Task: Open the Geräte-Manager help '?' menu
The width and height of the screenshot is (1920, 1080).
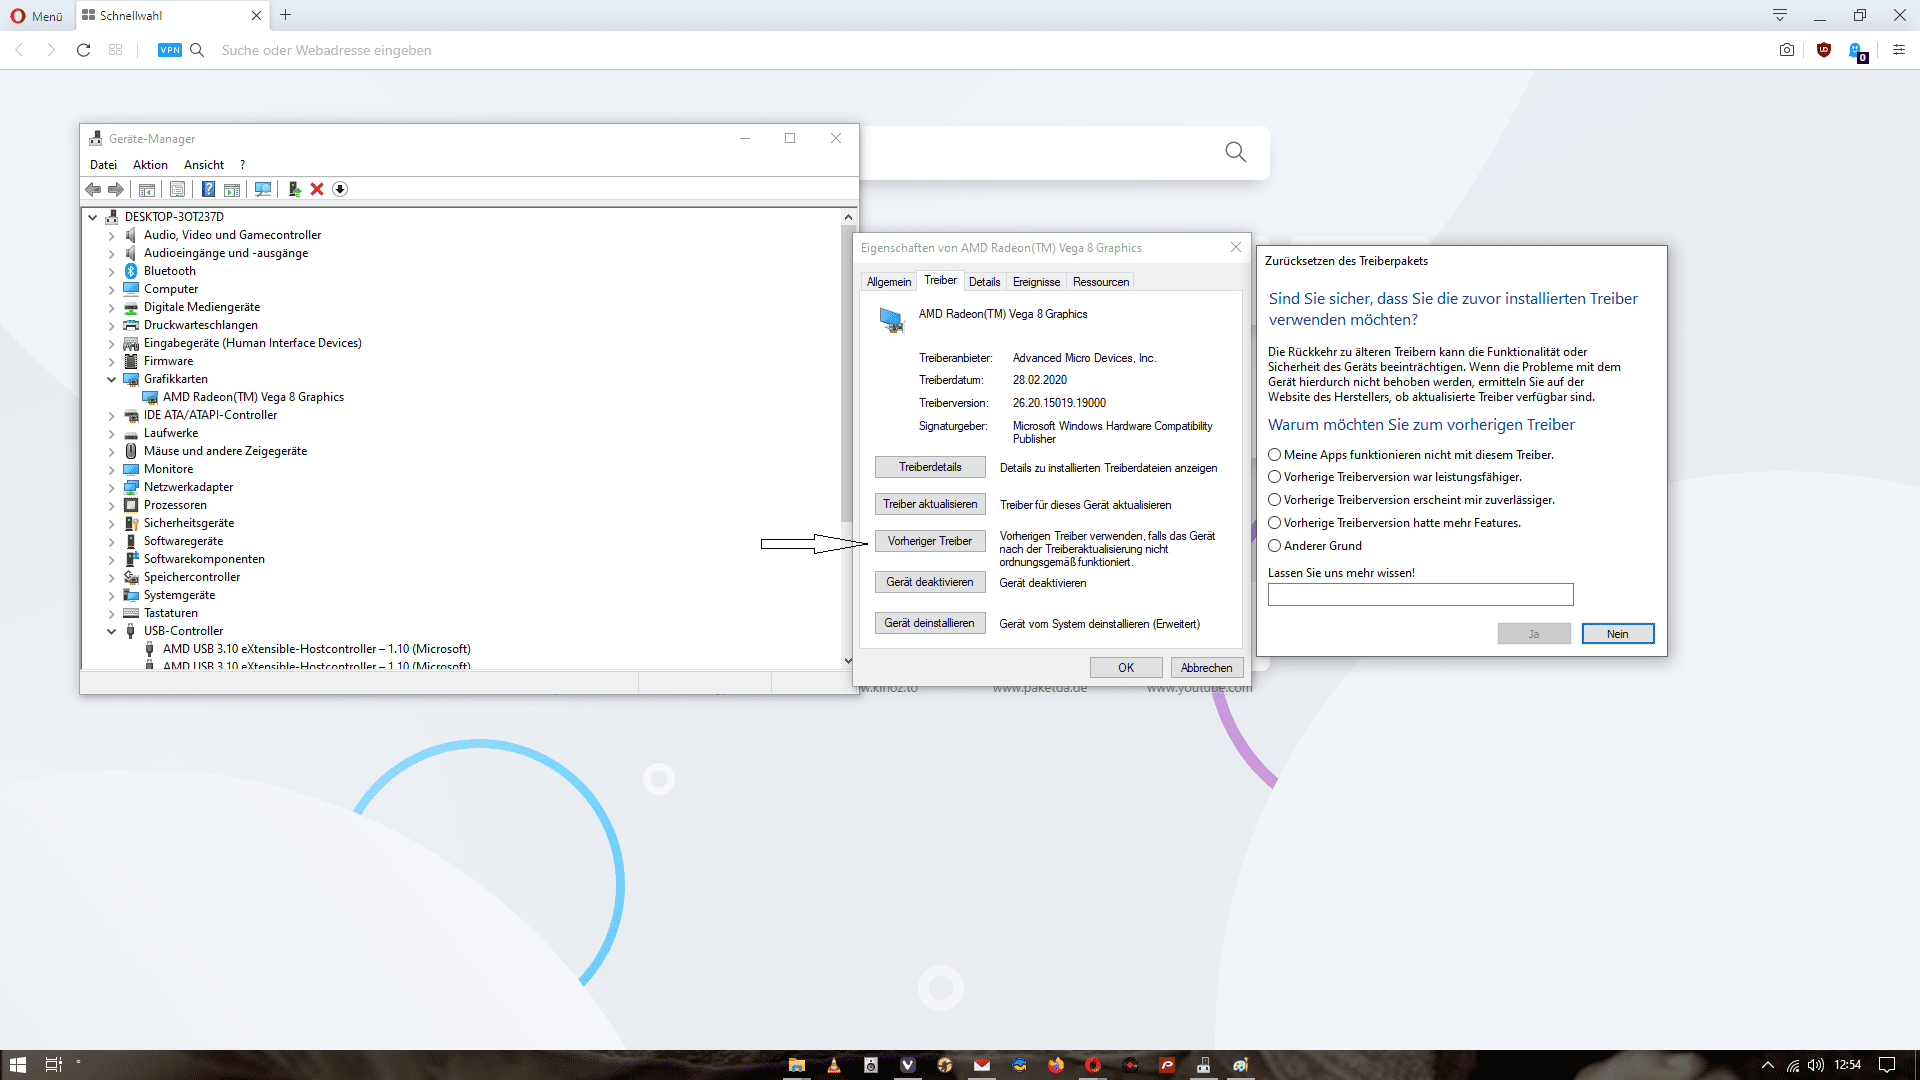Action: point(242,165)
